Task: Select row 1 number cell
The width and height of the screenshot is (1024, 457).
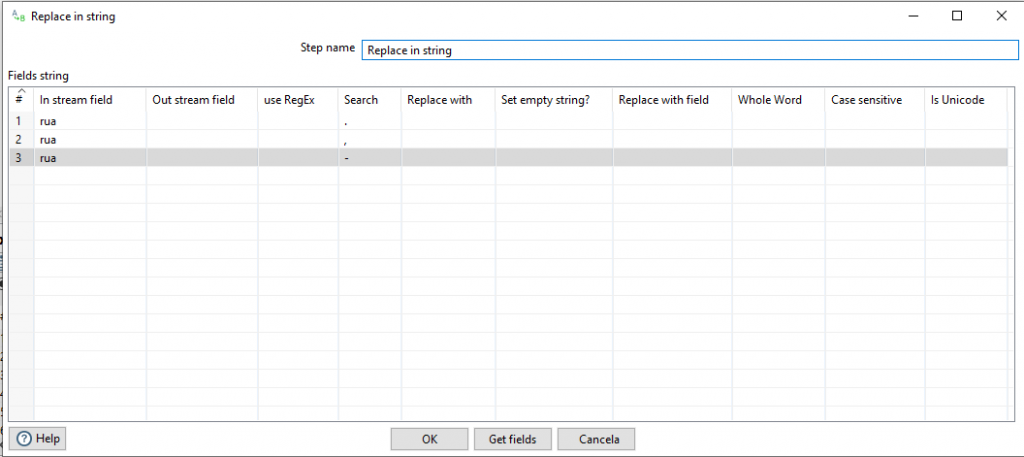Action: click(22, 121)
